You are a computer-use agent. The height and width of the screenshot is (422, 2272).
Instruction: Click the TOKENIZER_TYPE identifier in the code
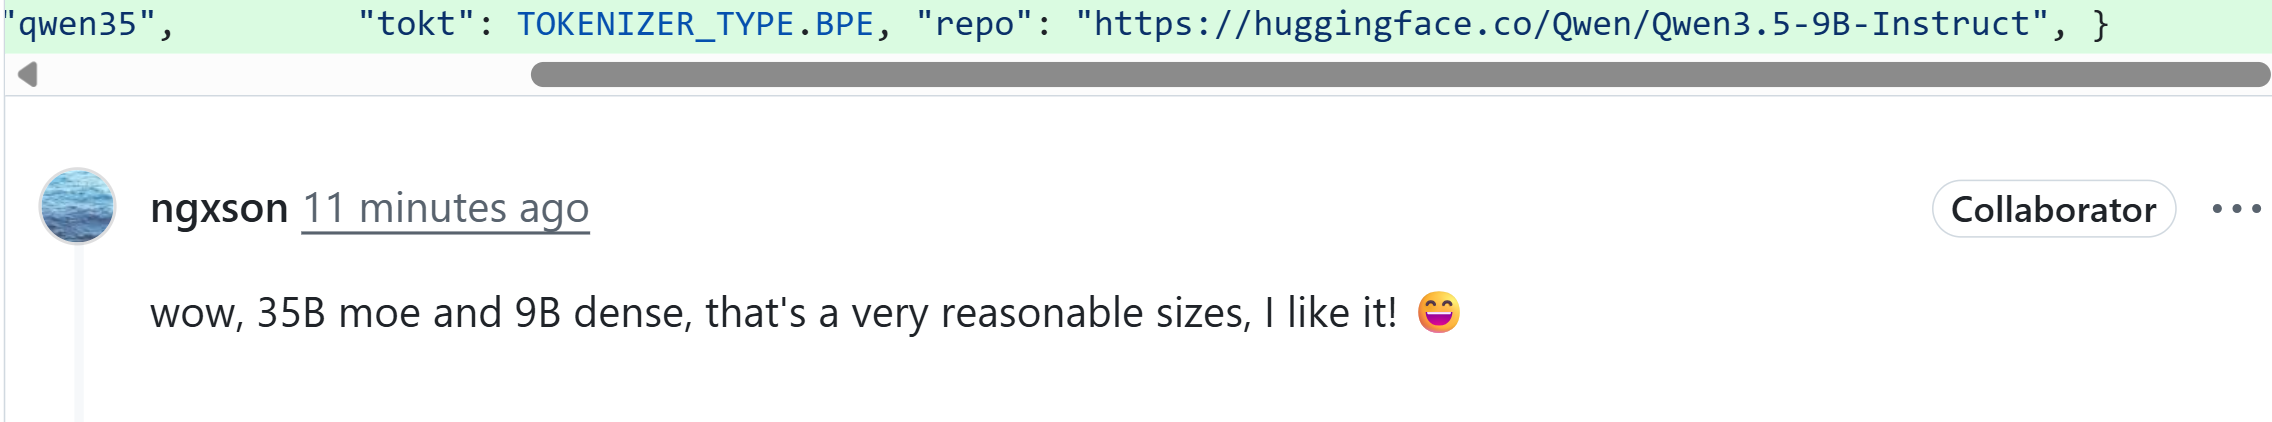655,24
